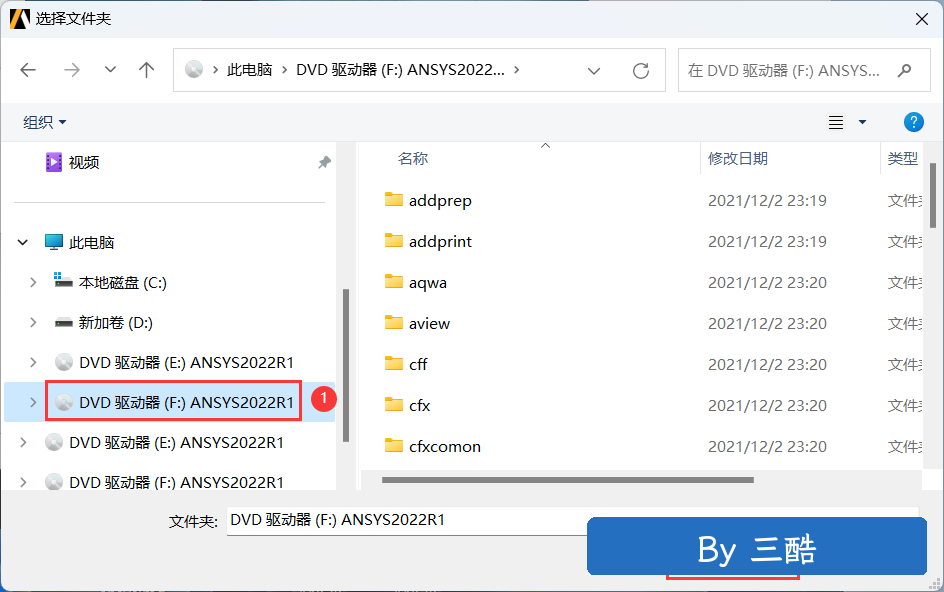The width and height of the screenshot is (944, 592).
Task: Select the cfxcomon folder
Action: pyautogui.click(x=433, y=446)
